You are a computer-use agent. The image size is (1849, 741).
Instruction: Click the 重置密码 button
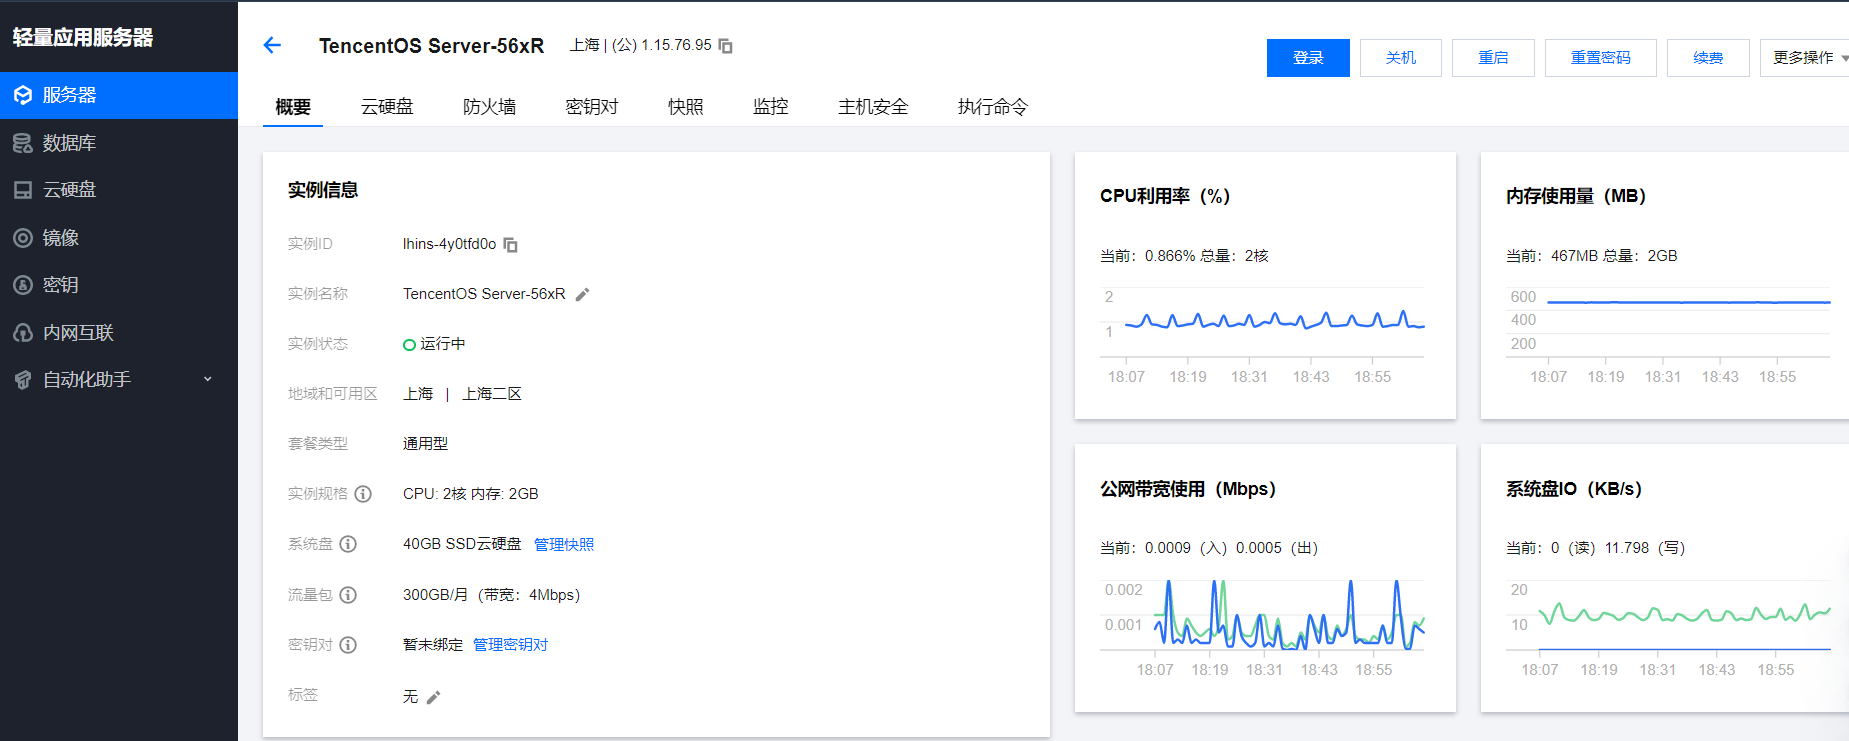[1601, 58]
